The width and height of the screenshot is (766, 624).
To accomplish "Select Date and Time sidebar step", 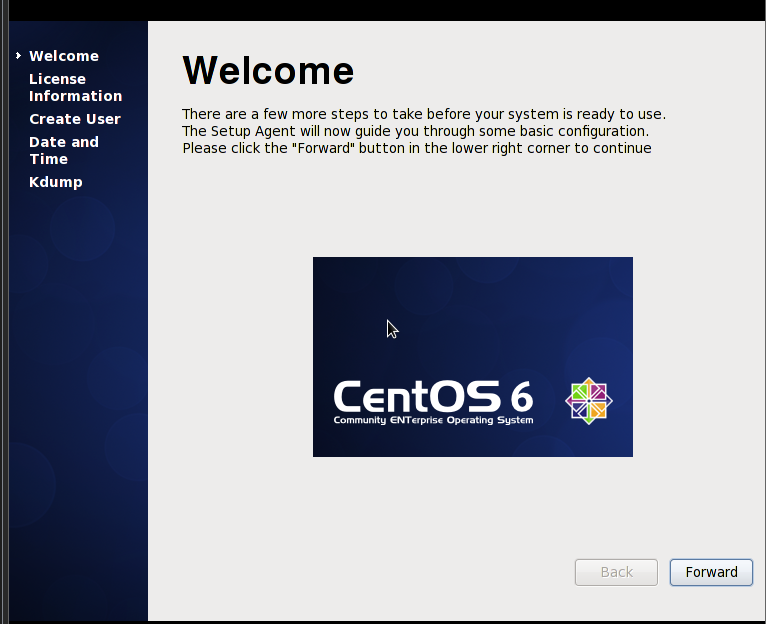I will (64, 151).
